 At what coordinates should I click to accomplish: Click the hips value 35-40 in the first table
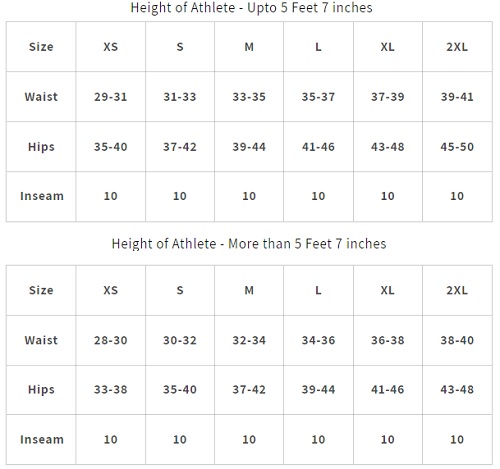point(111,147)
